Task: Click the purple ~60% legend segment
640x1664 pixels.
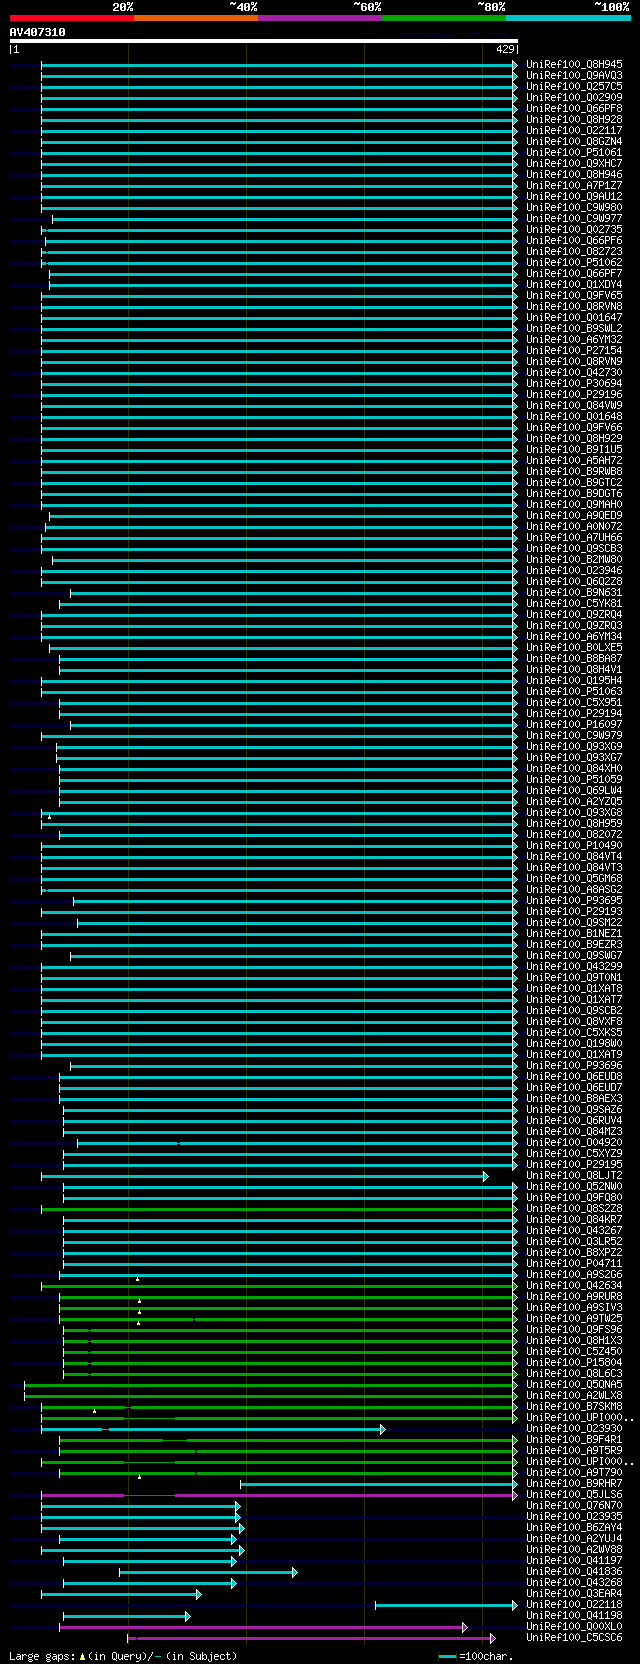Action: pos(320,18)
